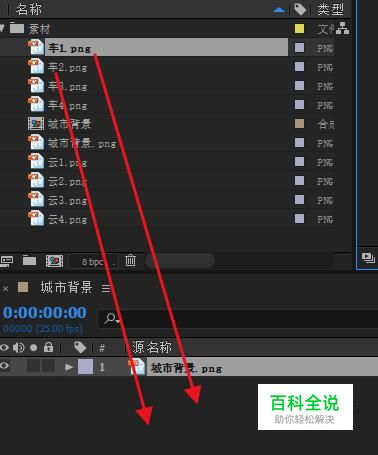Click the timeline layer search field
The width and height of the screenshot is (378, 455).
pyautogui.click(x=238, y=319)
